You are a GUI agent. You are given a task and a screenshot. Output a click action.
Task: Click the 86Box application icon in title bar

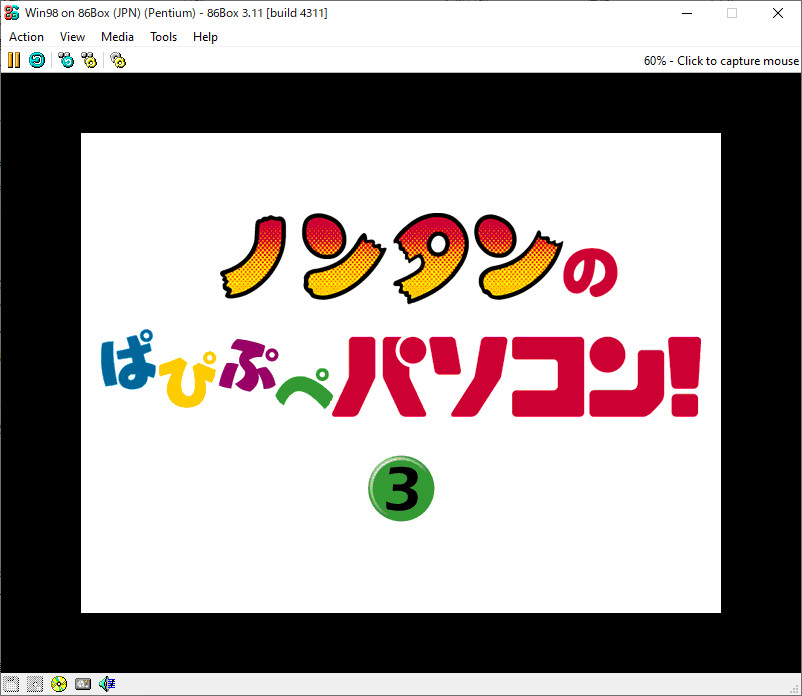(12, 13)
